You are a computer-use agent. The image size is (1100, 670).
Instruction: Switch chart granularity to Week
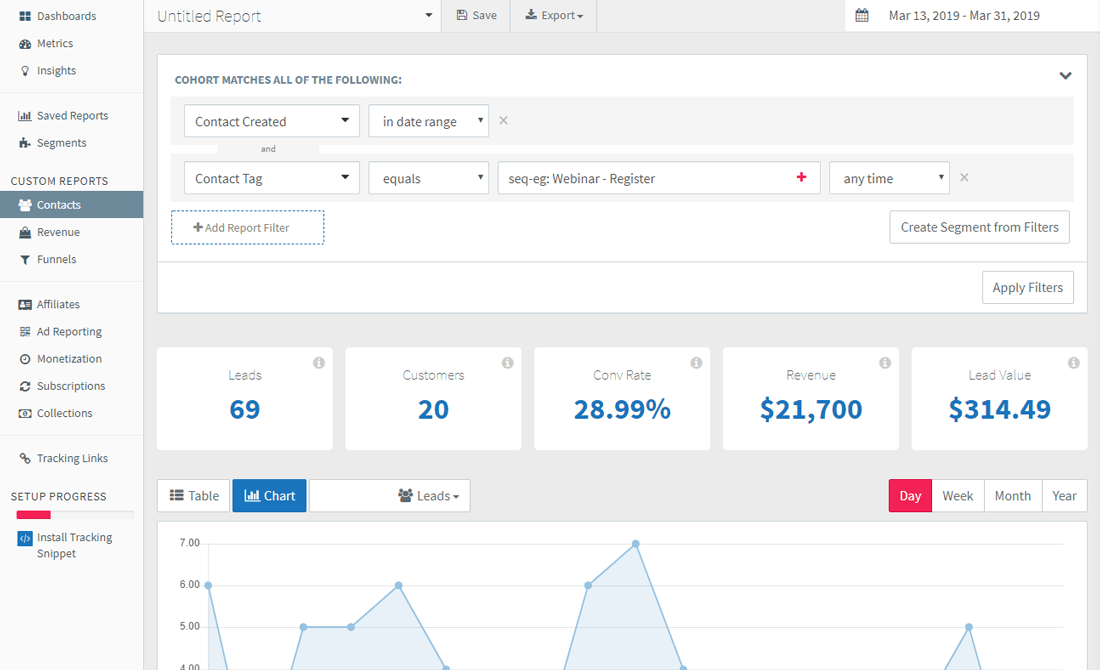[x=957, y=496]
